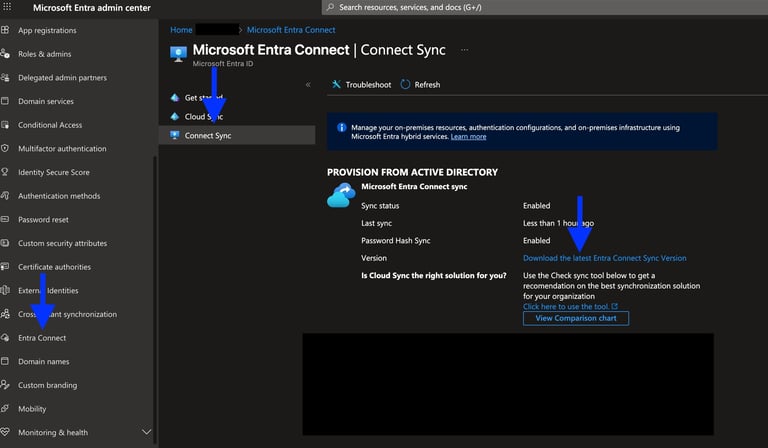The image size is (768, 448).
Task: Click the search magnifier icon
Action: (331, 7)
